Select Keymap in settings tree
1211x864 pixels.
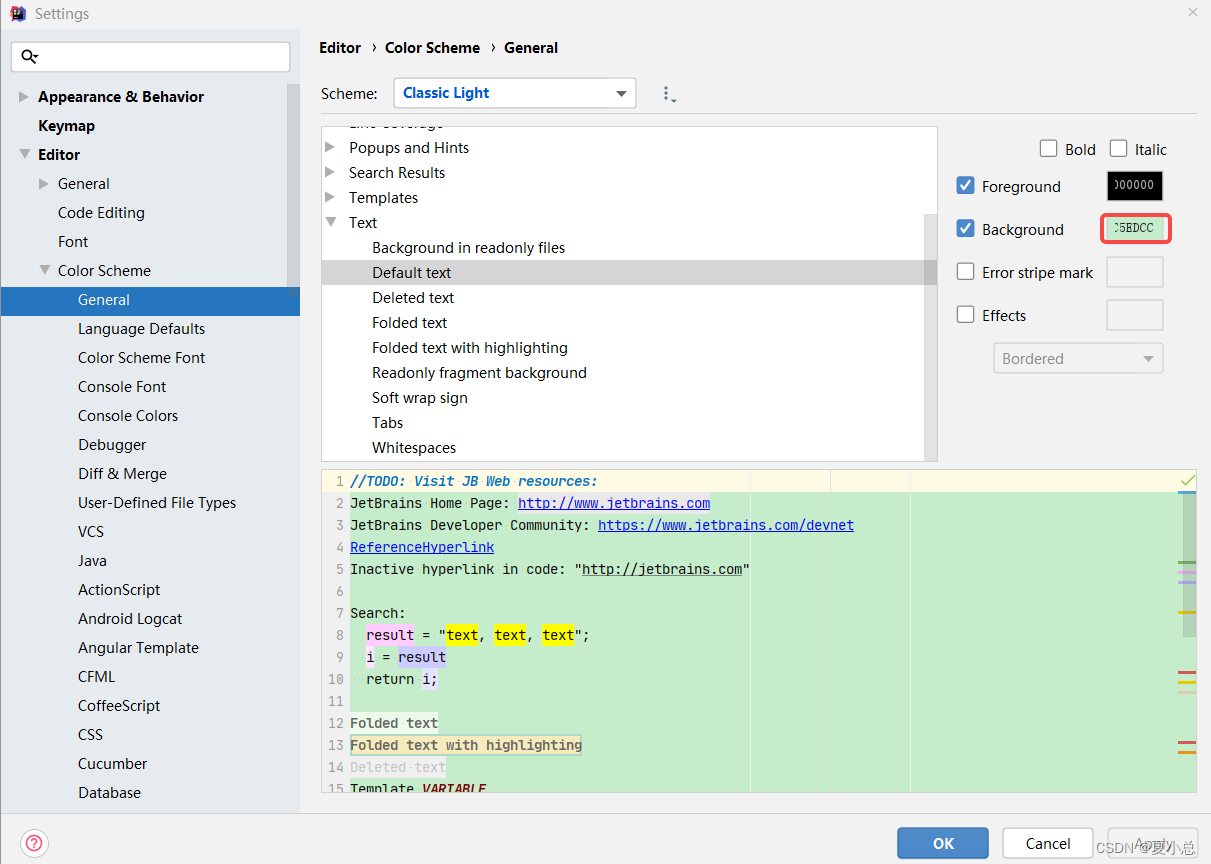[66, 126]
